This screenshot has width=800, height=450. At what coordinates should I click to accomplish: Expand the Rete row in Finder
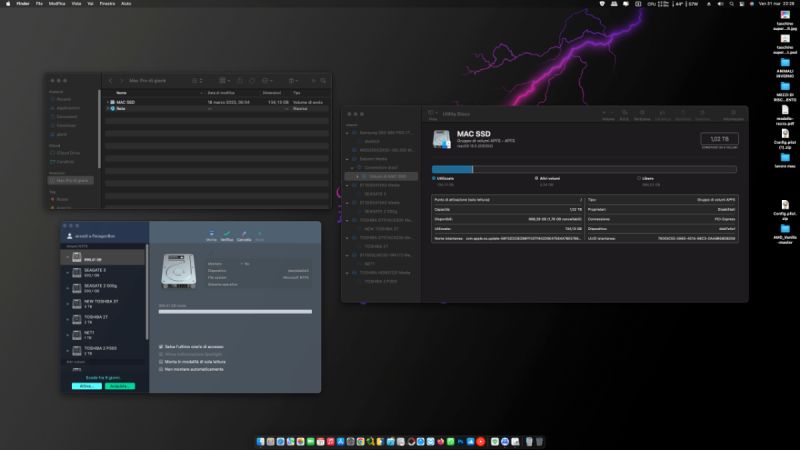pos(108,109)
